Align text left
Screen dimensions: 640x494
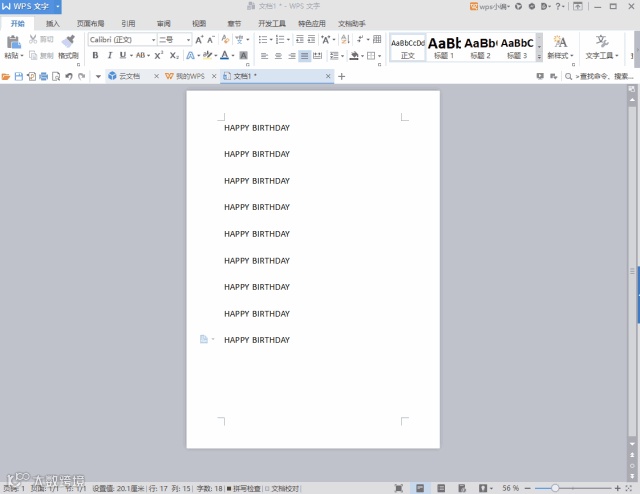(x=264, y=56)
